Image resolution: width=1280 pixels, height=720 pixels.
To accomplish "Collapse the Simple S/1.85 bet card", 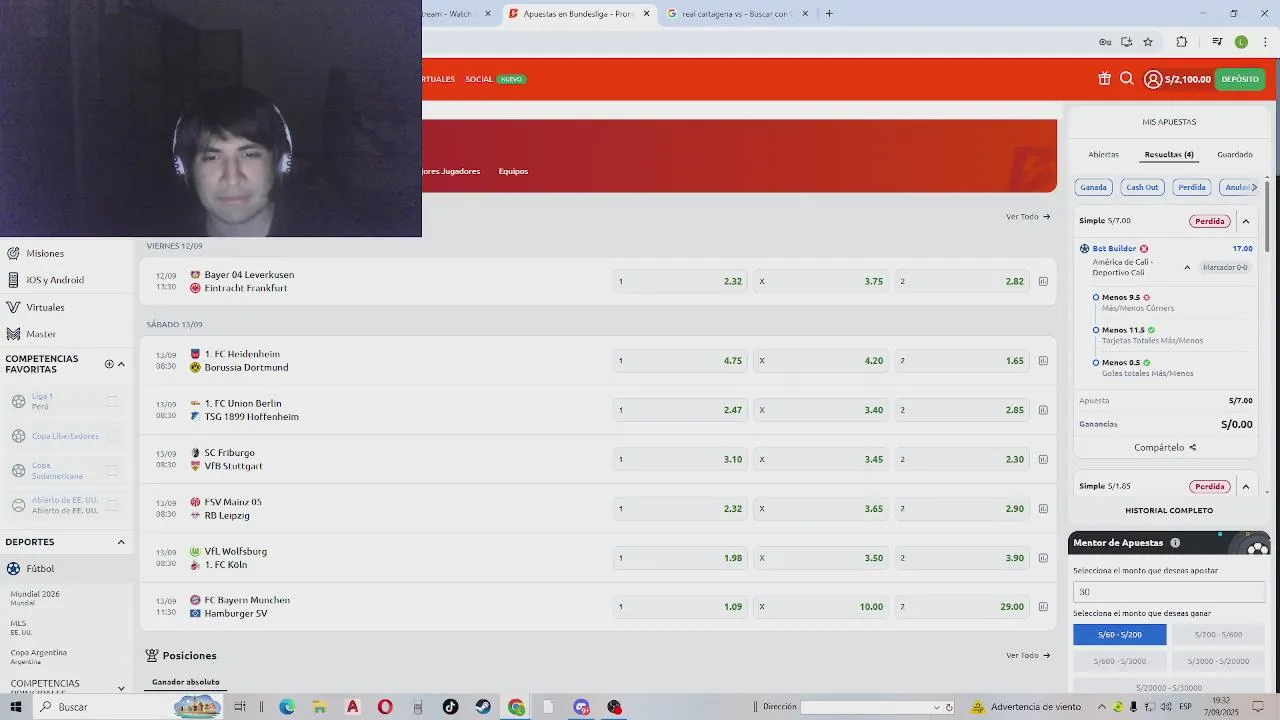I will [1245, 486].
